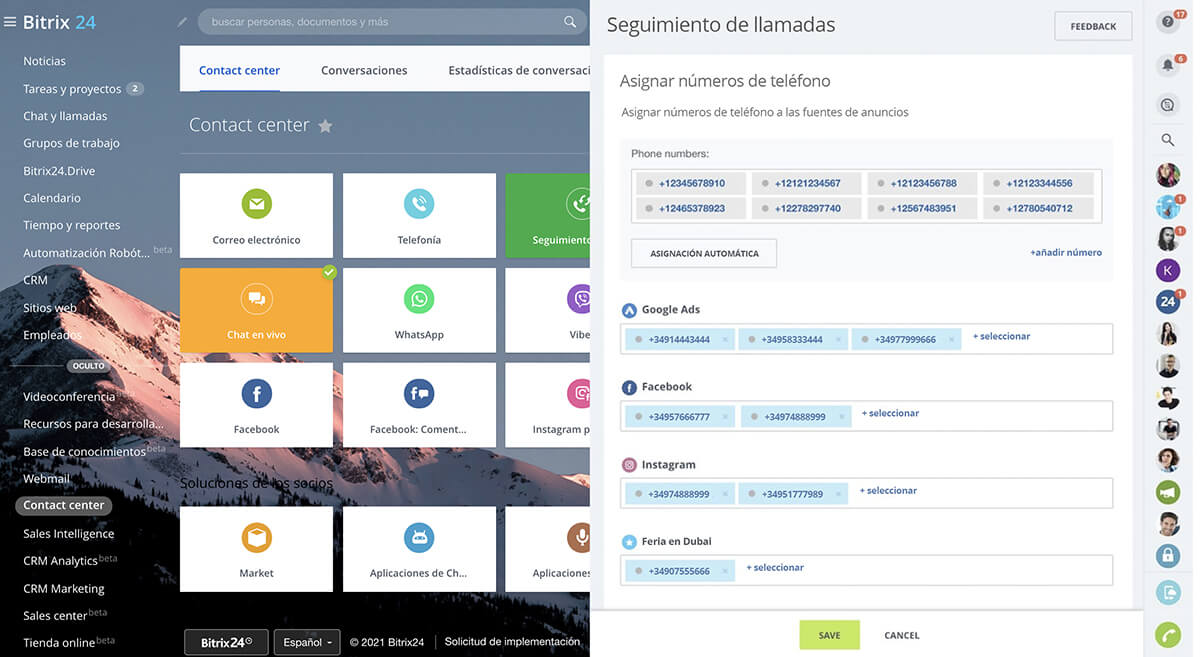Screen dimensions: 1200x657
Task: Click the green Save button
Action: pyautogui.click(x=829, y=635)
